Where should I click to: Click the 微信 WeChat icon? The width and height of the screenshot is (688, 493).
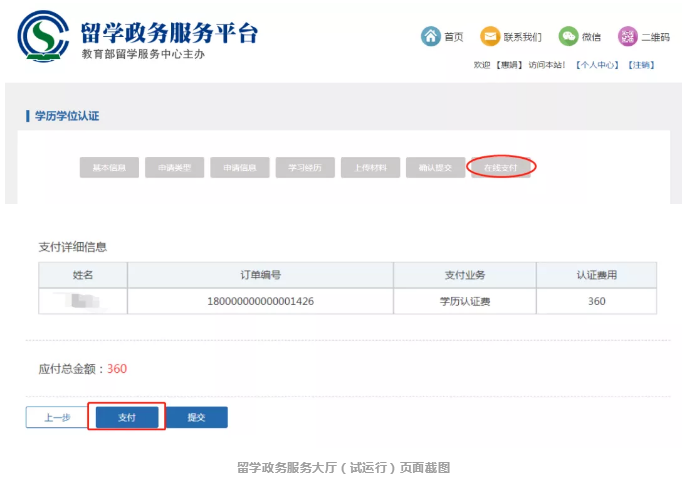pyautogui.click(x=568, y=36)
